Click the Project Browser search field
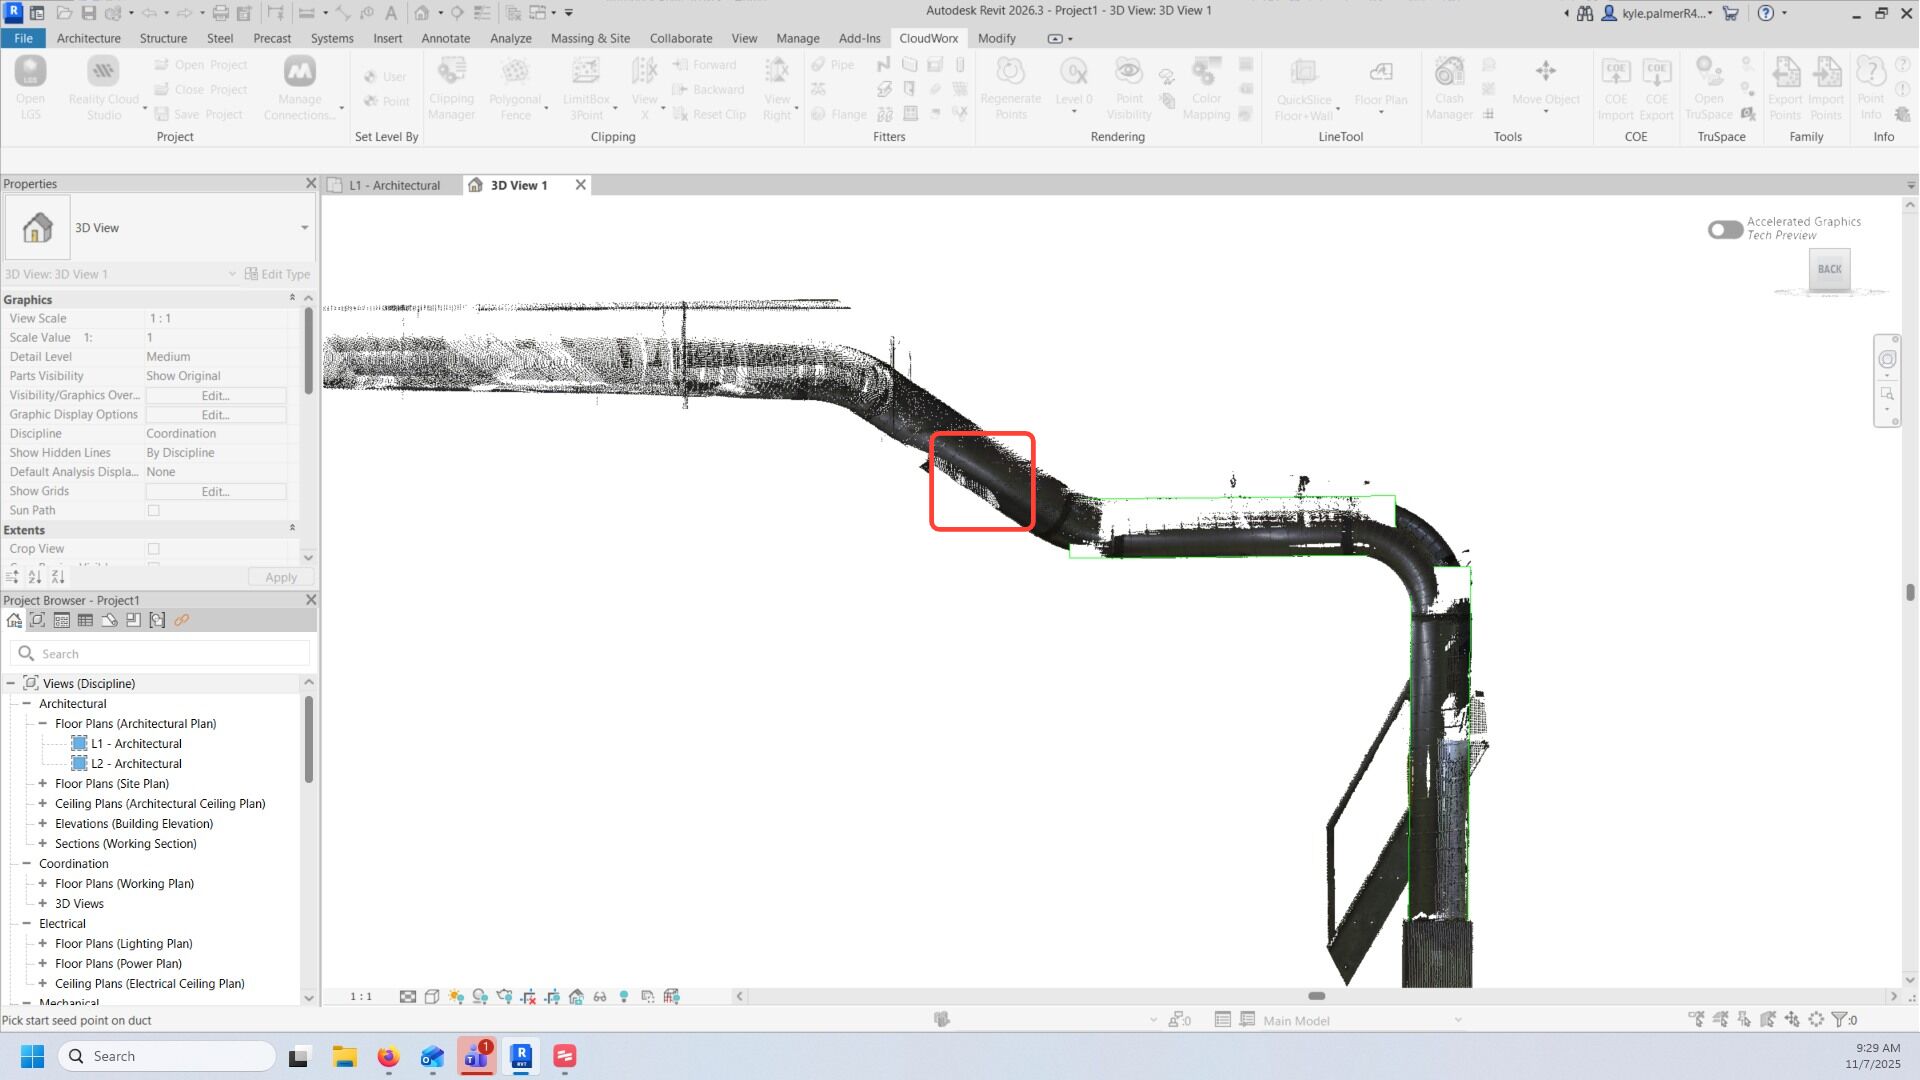The image size is (1920, 1080). point(165,654)
